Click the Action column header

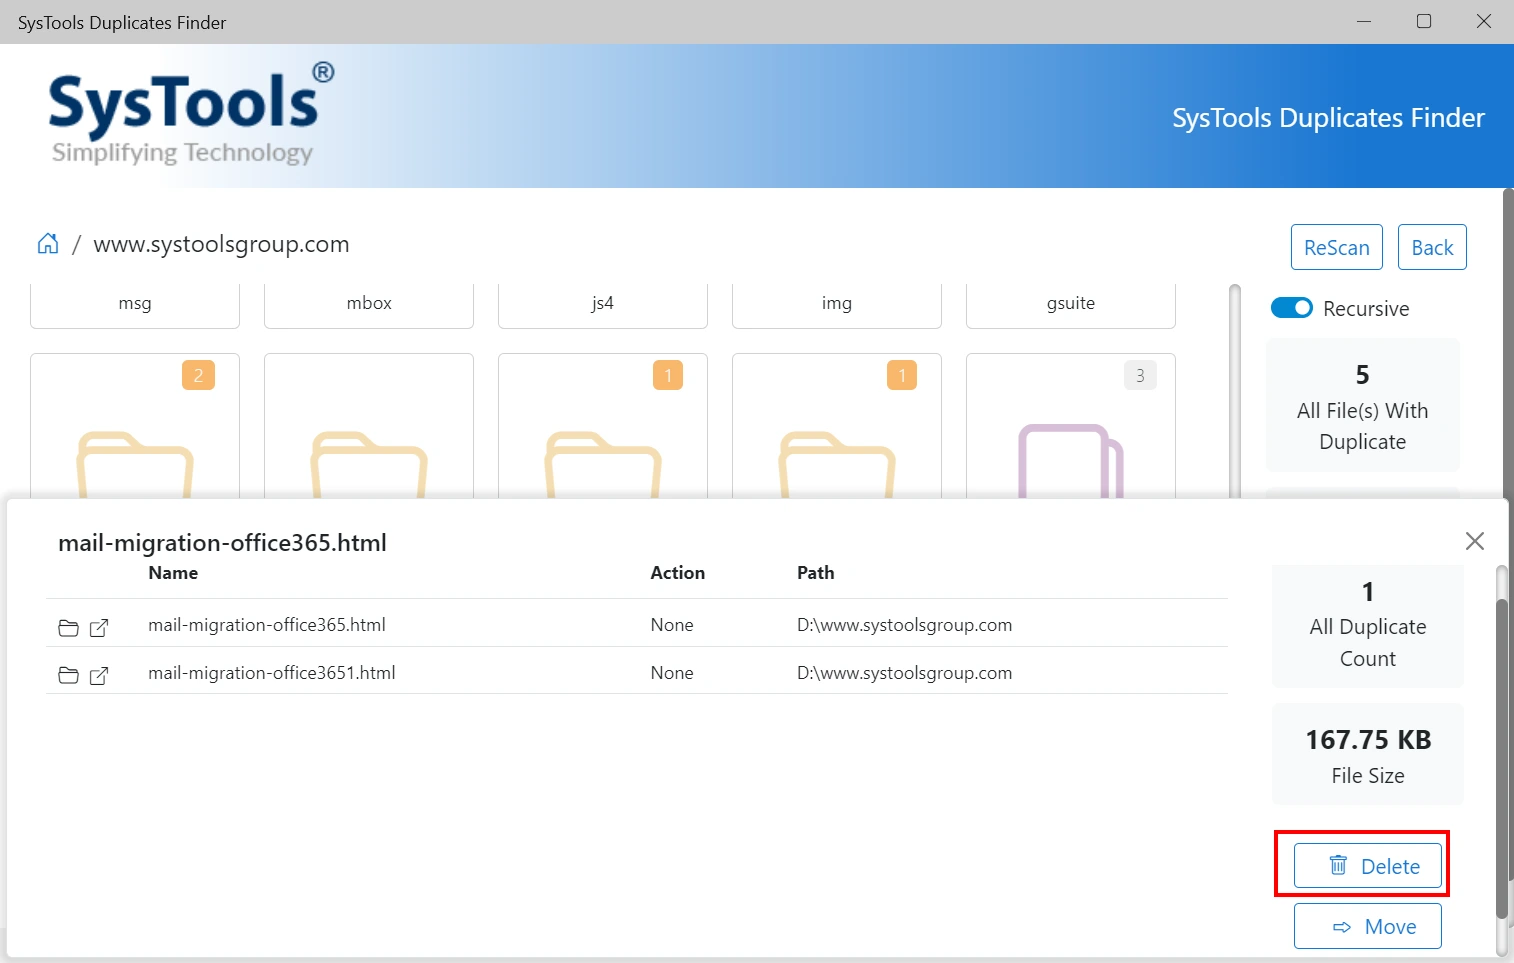coord(678,573)
